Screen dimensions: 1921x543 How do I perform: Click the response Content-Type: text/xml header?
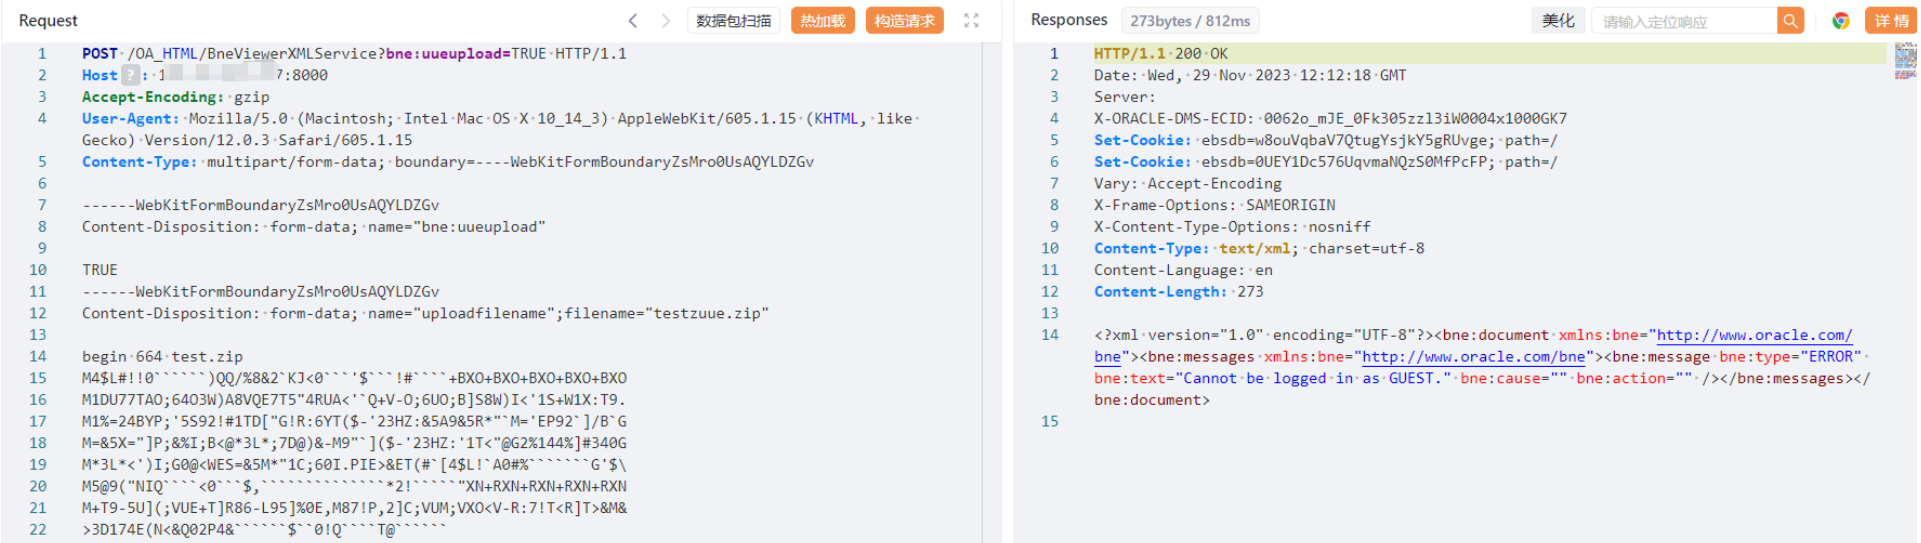[1259, 249]
